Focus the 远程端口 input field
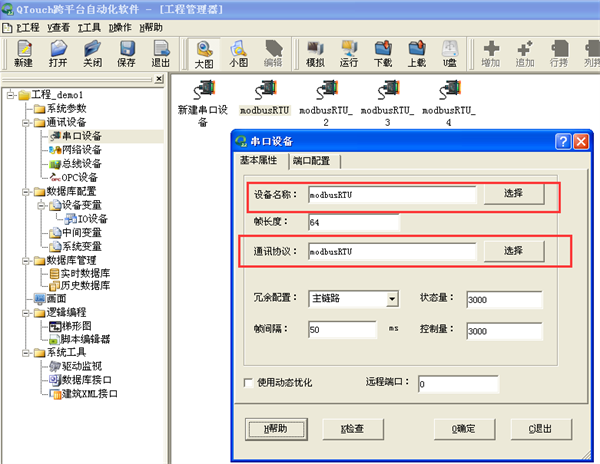The height and width of the screenshot is (464, 600). (x=458, y=384)
